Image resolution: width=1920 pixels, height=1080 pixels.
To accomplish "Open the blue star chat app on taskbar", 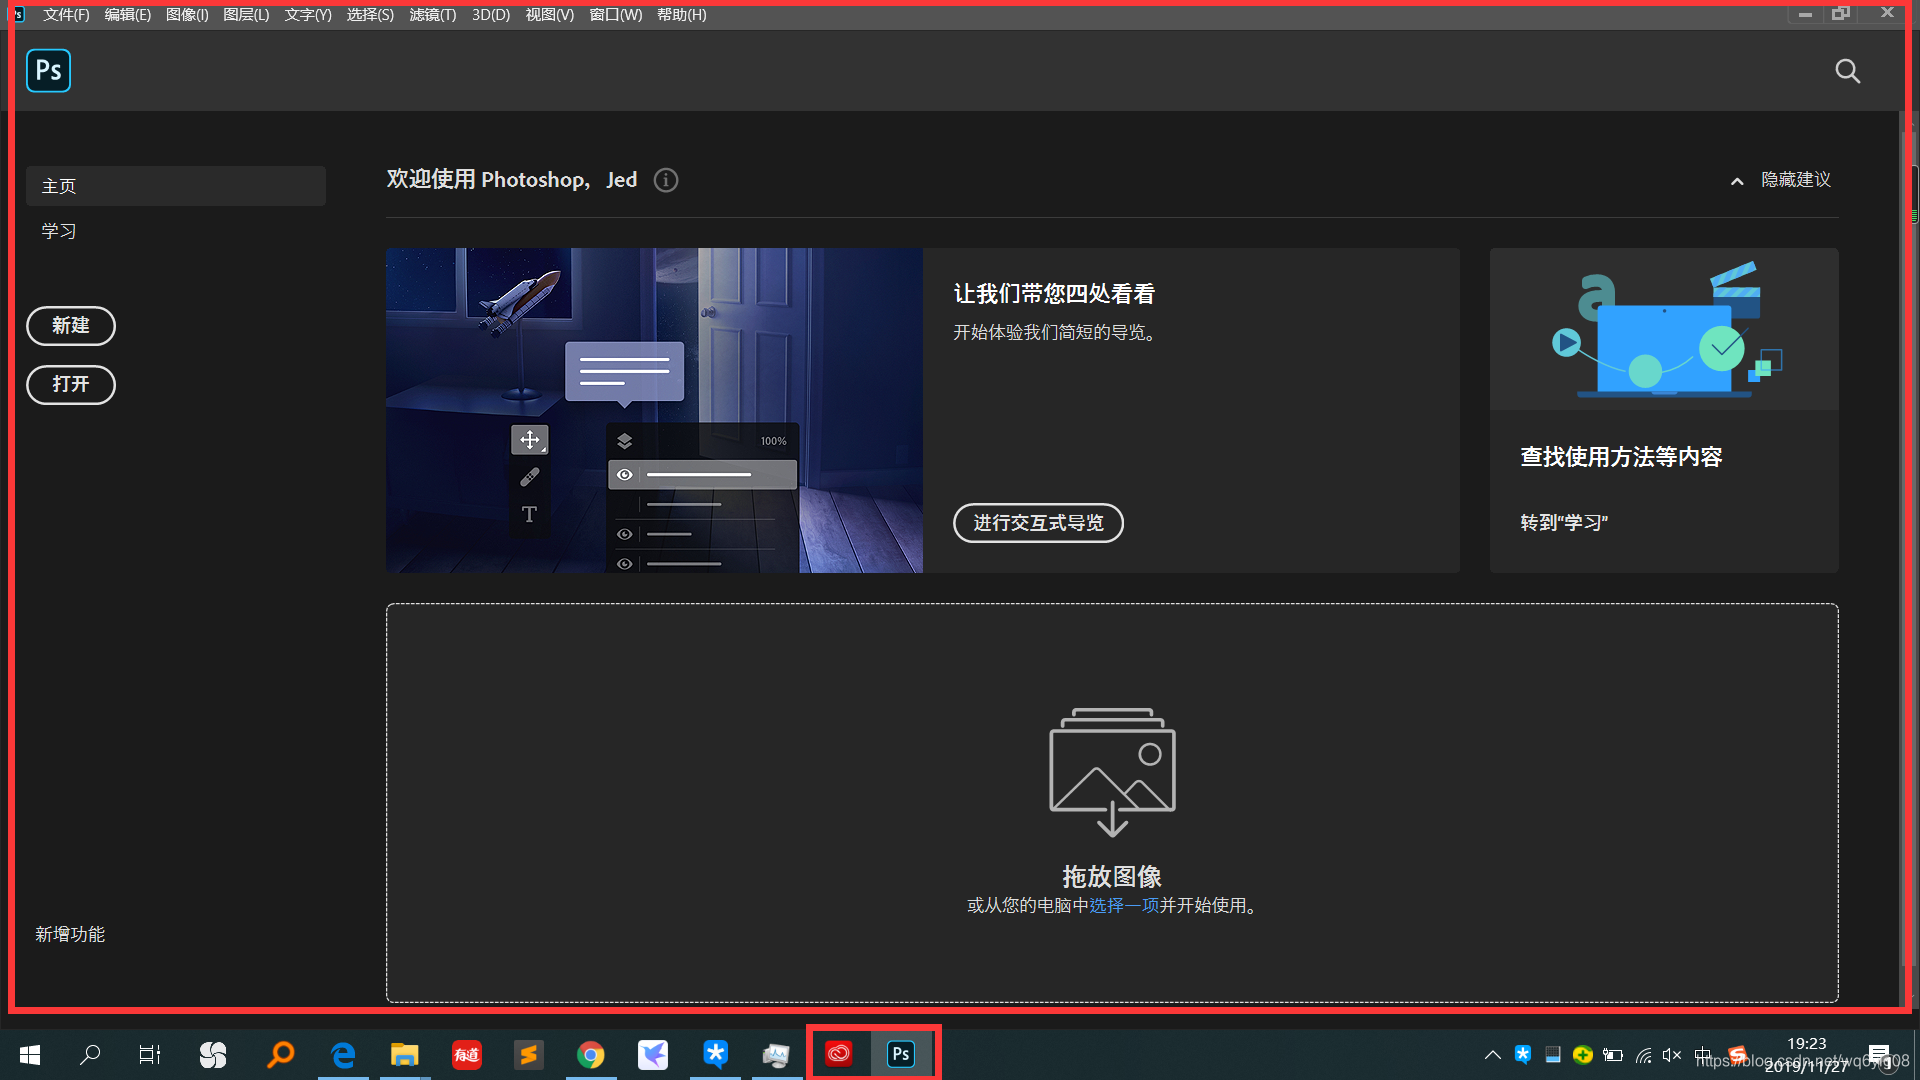I will click(x=715, y=1054).
